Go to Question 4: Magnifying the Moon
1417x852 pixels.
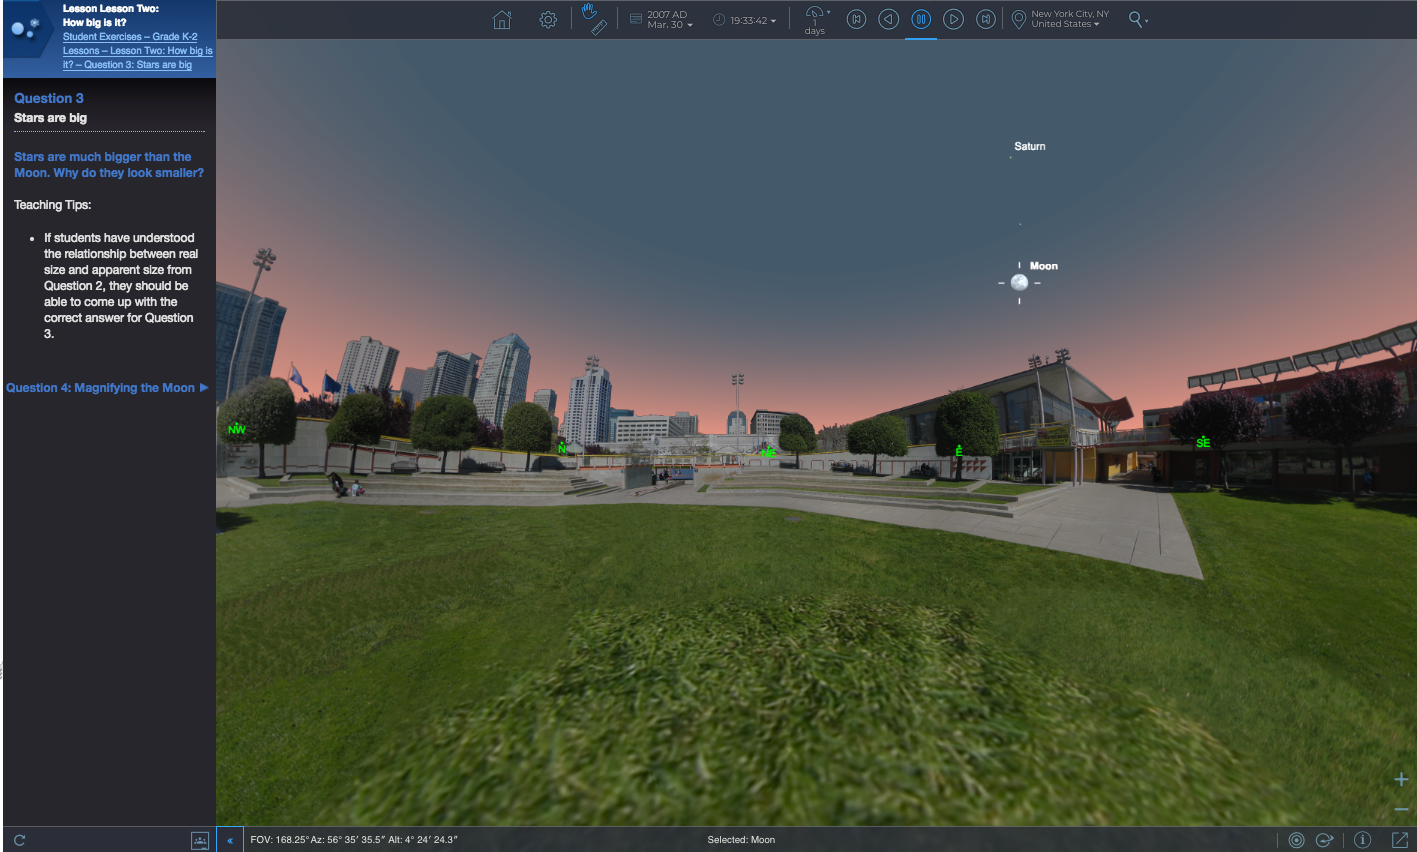coord(107,388)
